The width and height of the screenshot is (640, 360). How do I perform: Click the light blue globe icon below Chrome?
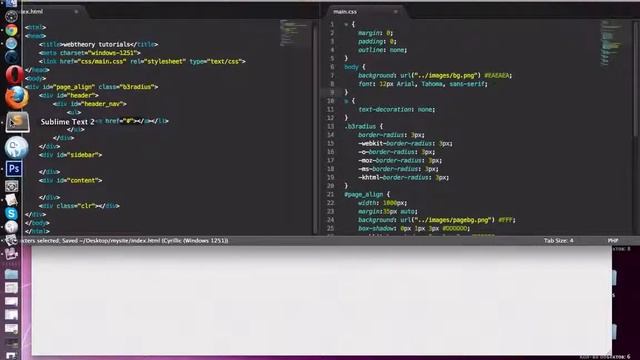(11, 43)
